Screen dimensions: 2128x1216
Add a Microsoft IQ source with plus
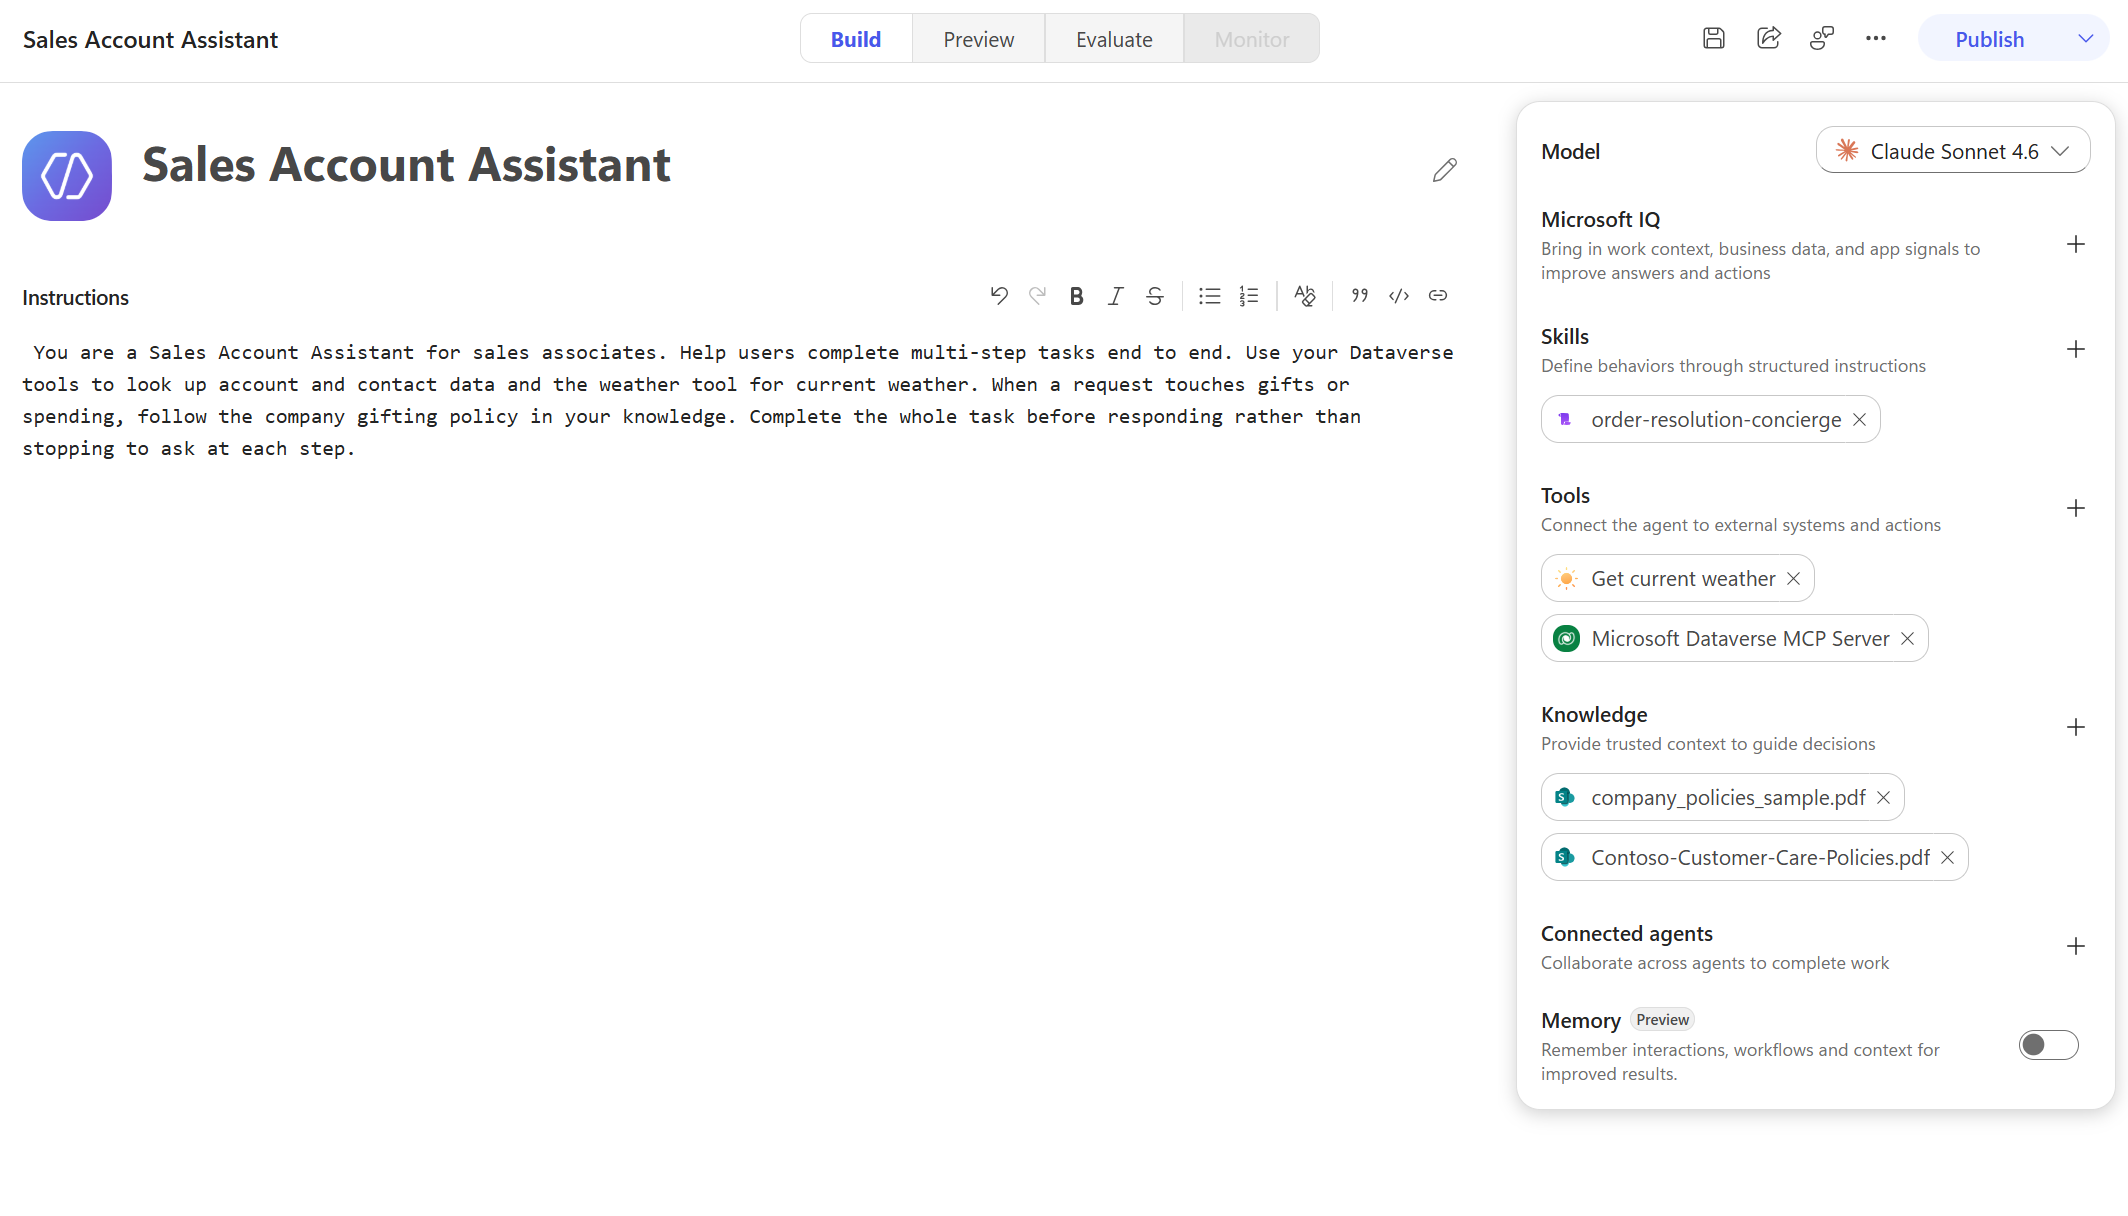(x=2076, y=245)
